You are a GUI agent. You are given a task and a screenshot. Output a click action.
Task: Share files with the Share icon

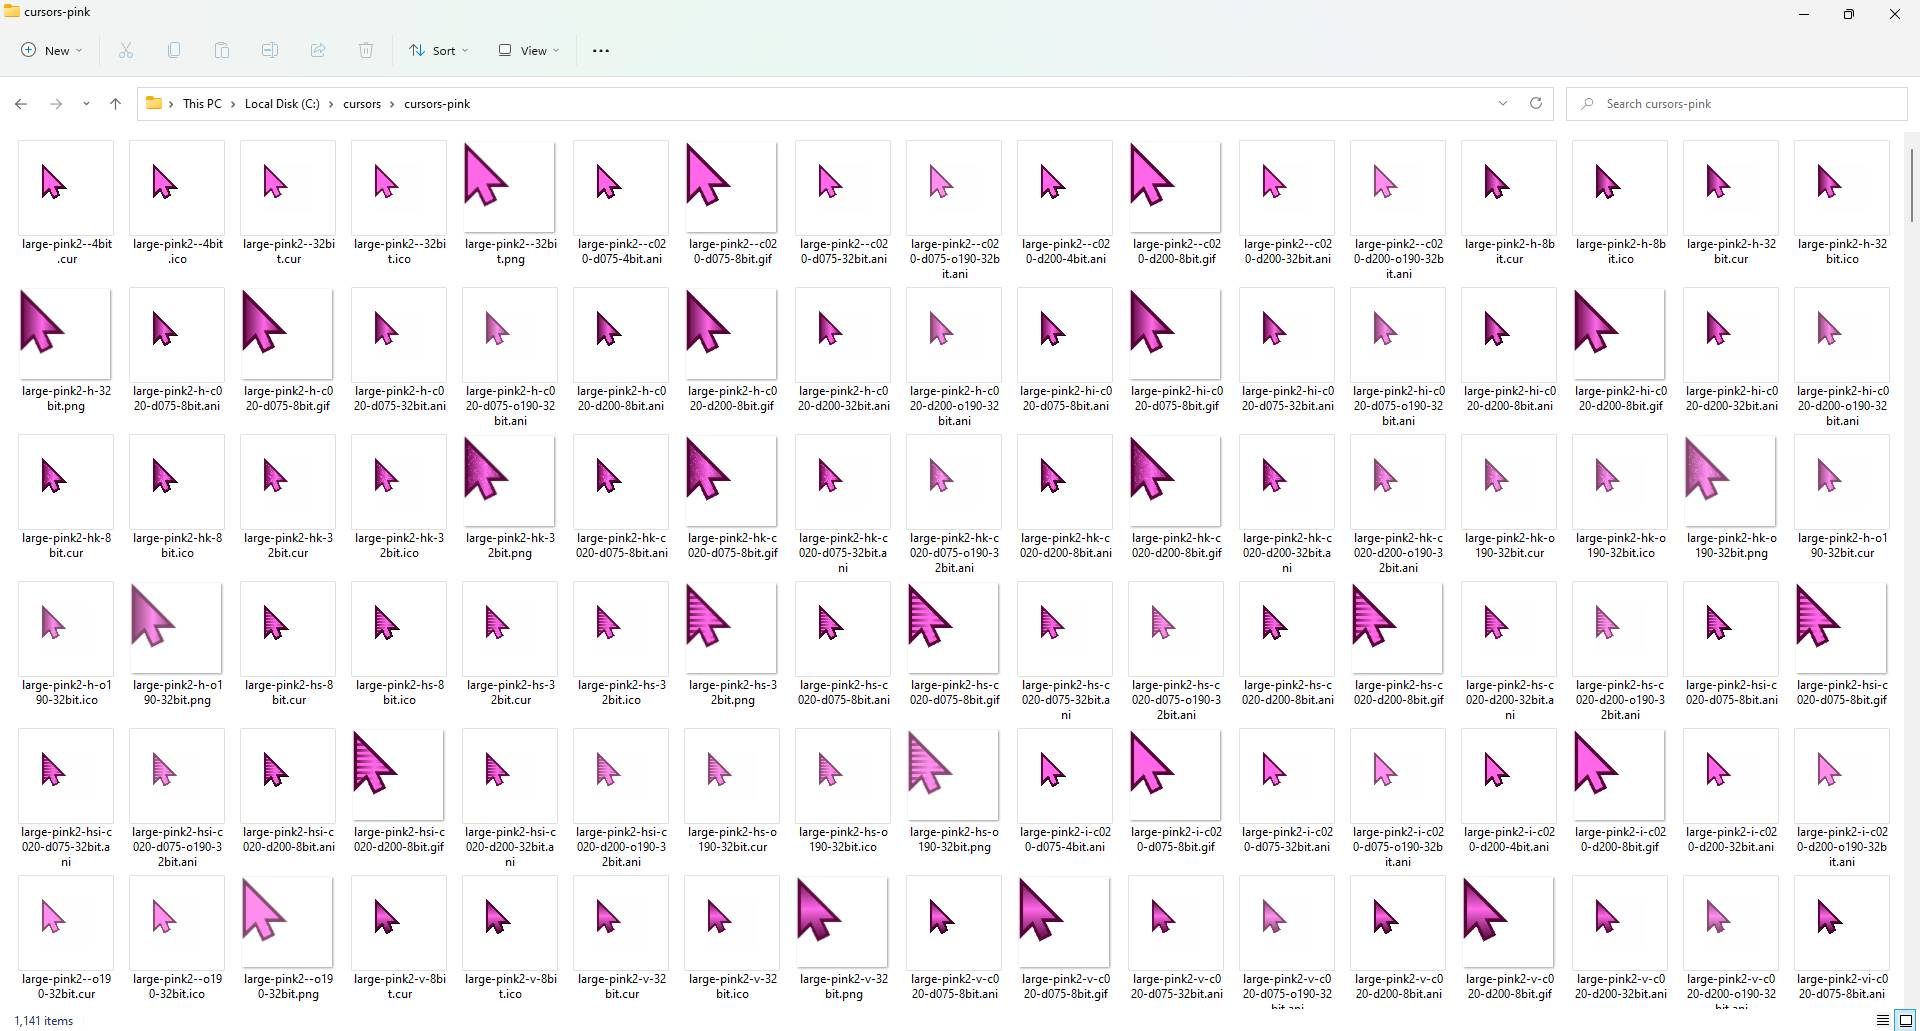point(317,50)
